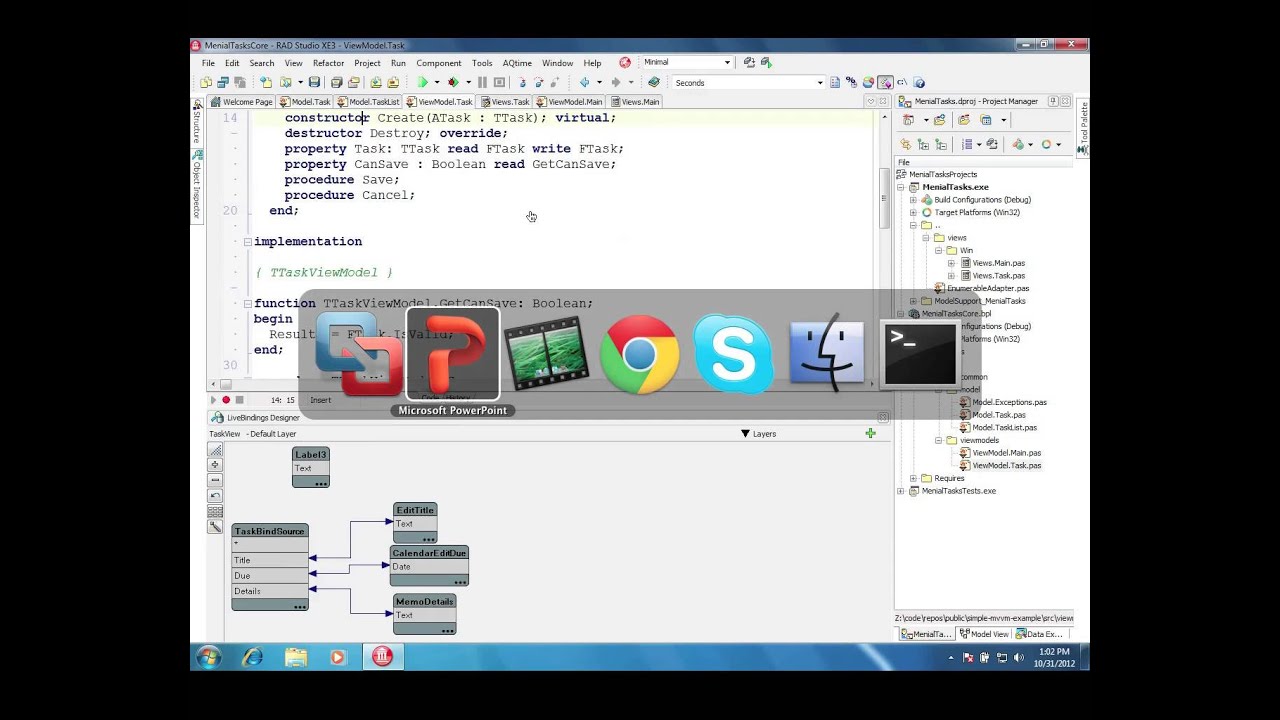Screen dimensions: 1280x720
Task: Open the Seconds combo box dropdown
Action: coord(820,83)
